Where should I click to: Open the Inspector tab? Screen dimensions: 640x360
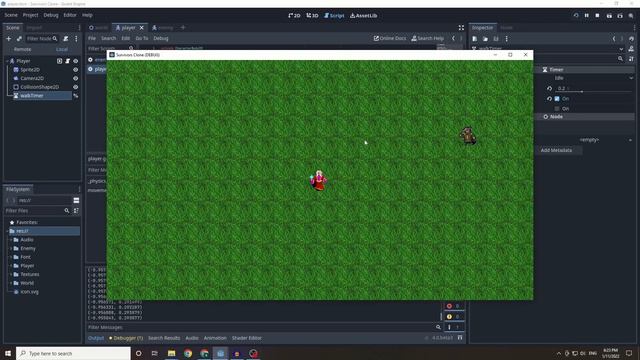click(482, 28)
